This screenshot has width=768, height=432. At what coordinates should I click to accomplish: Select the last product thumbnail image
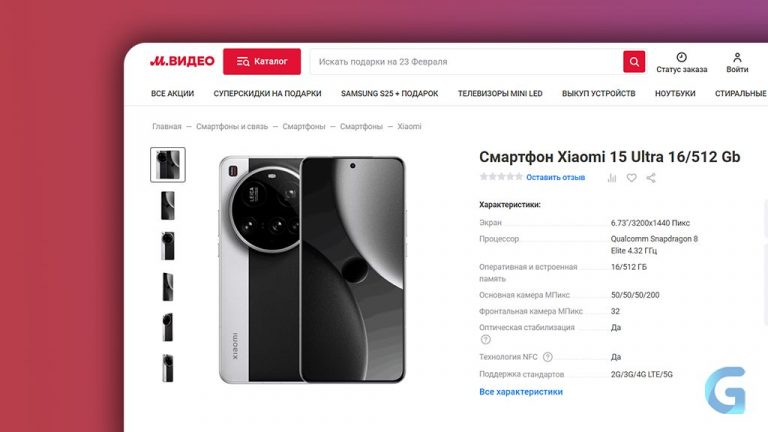click(x=168, y=368)
